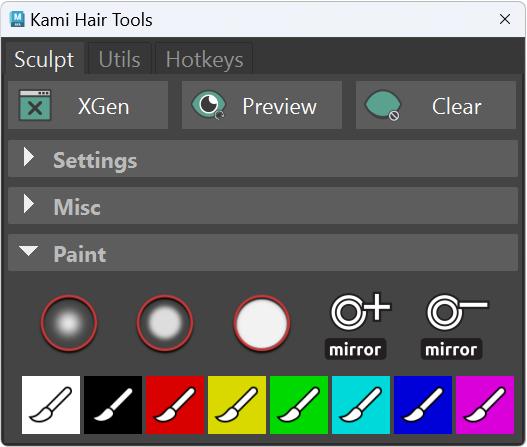Click the shrink selection minus icon
Viewport: 527px width, 447px height.
[x=457, y=311]
